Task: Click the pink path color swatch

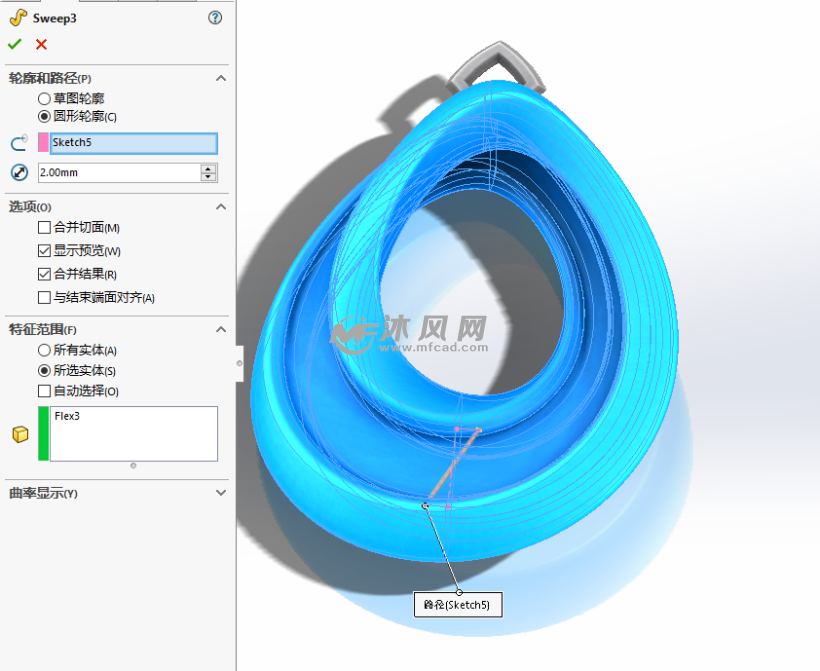Action: tap(43, 143)
